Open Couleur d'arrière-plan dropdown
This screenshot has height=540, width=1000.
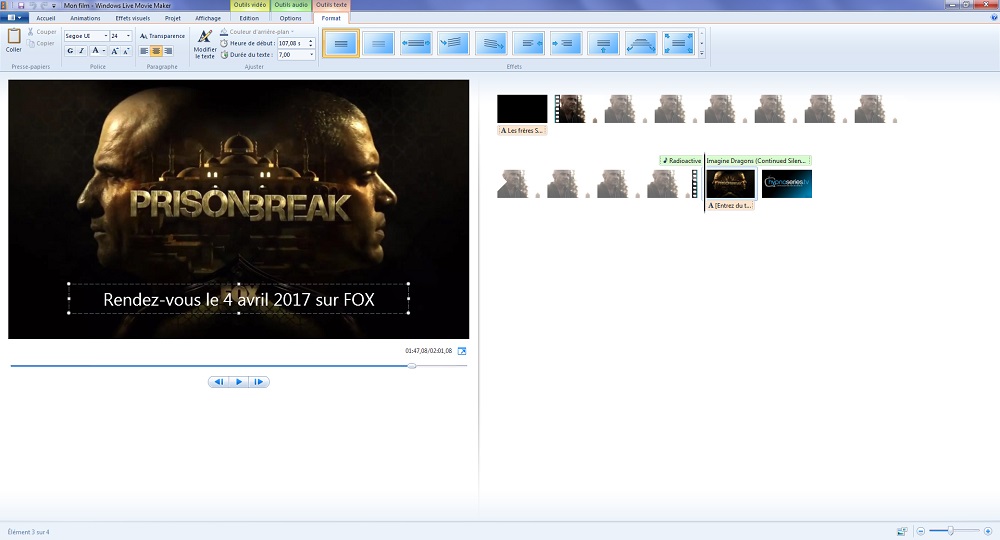click(257, 32)
